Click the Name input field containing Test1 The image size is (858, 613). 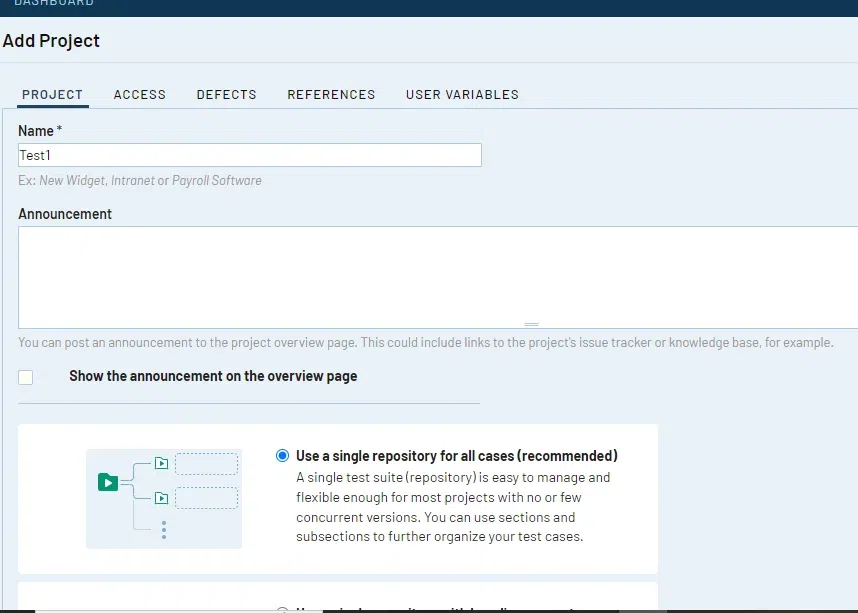[x=250, y=155]
